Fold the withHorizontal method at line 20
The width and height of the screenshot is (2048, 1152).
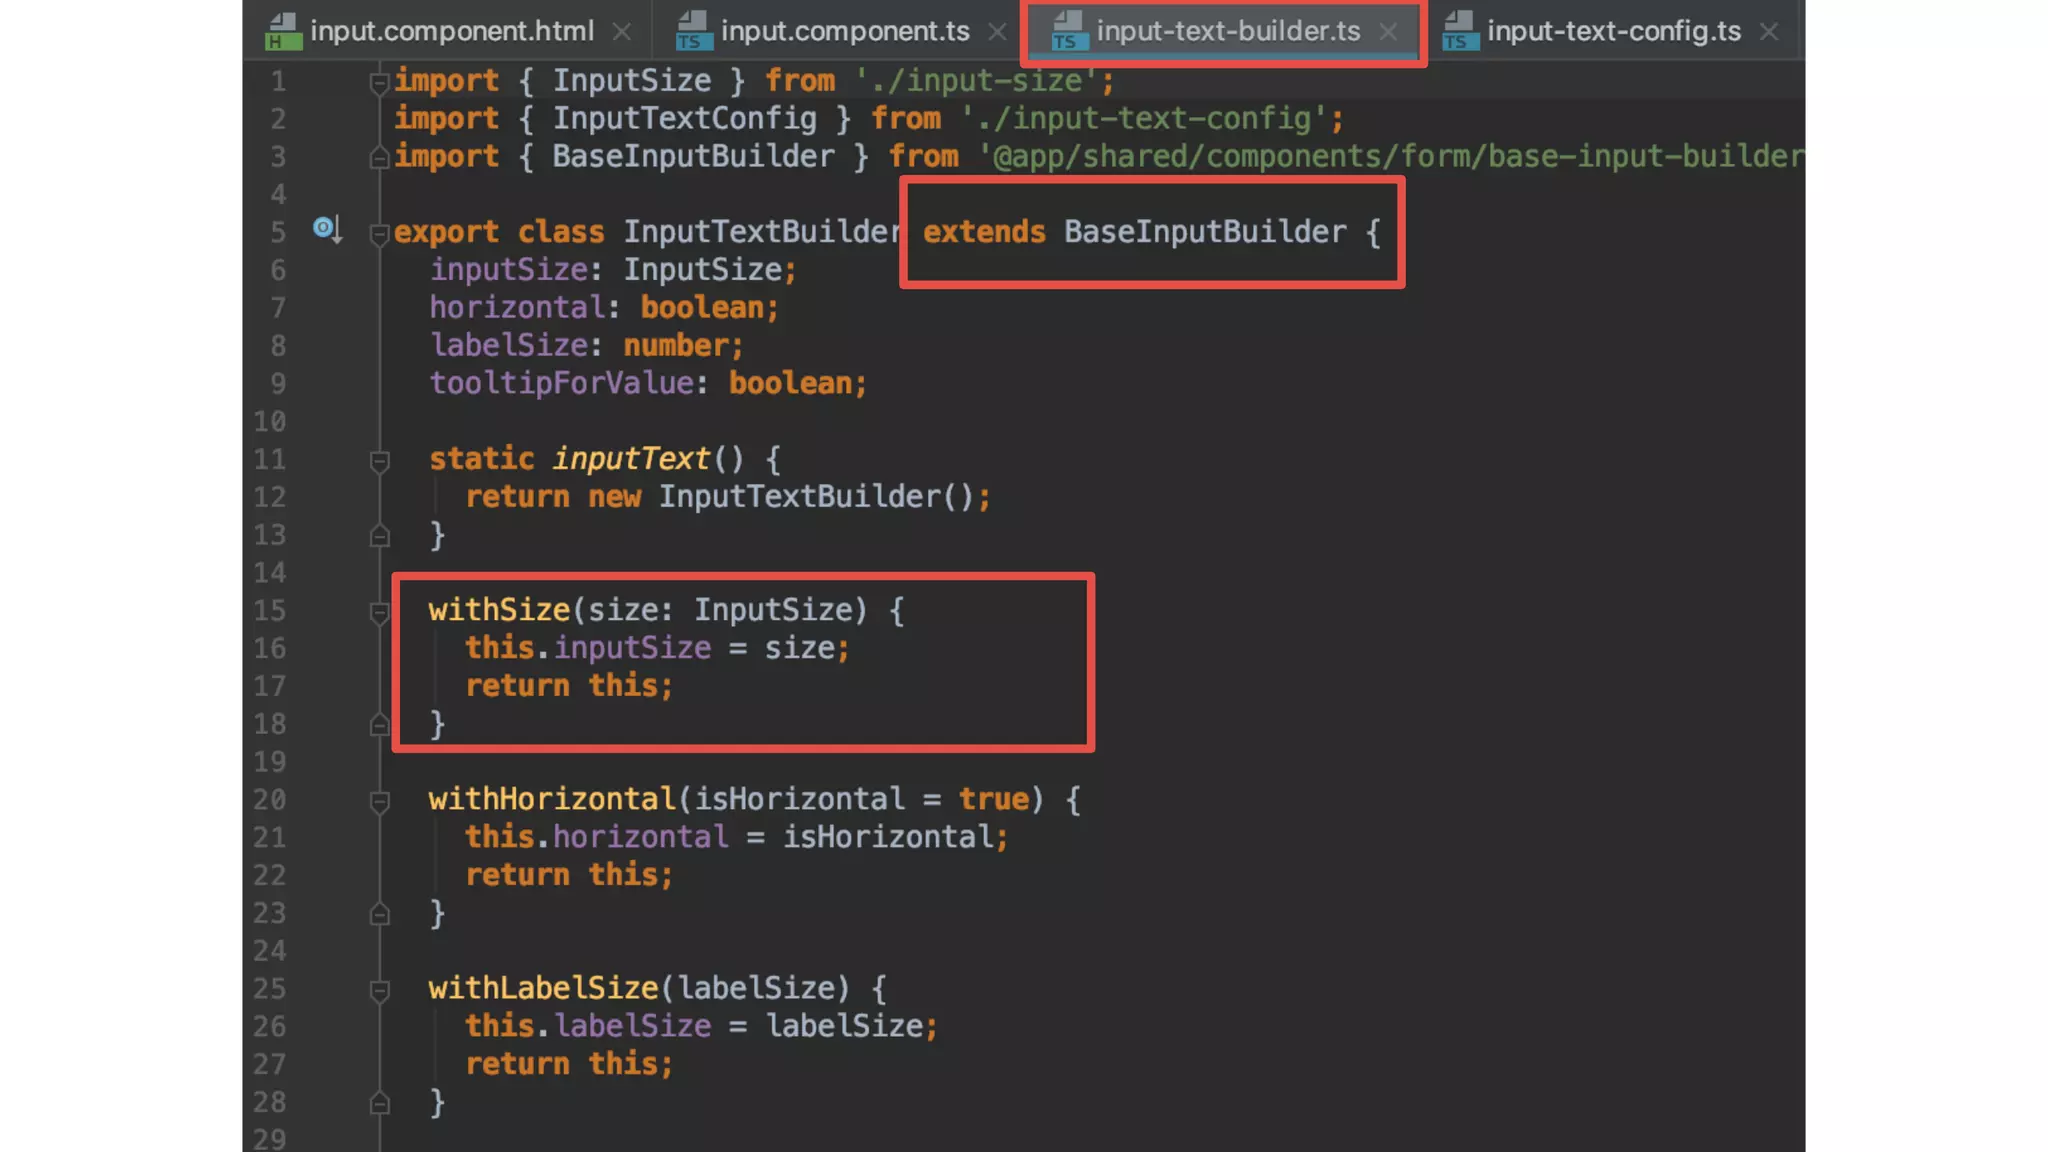(379, 800)
